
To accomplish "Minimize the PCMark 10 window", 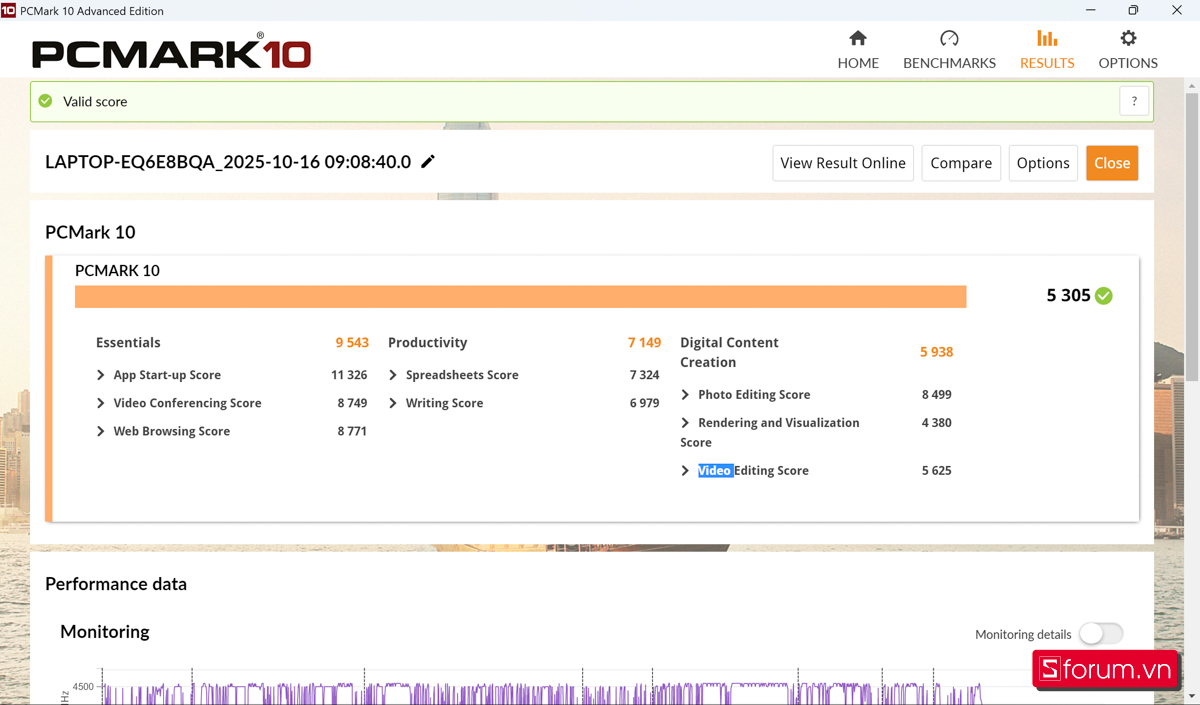I will [1088, 11].
